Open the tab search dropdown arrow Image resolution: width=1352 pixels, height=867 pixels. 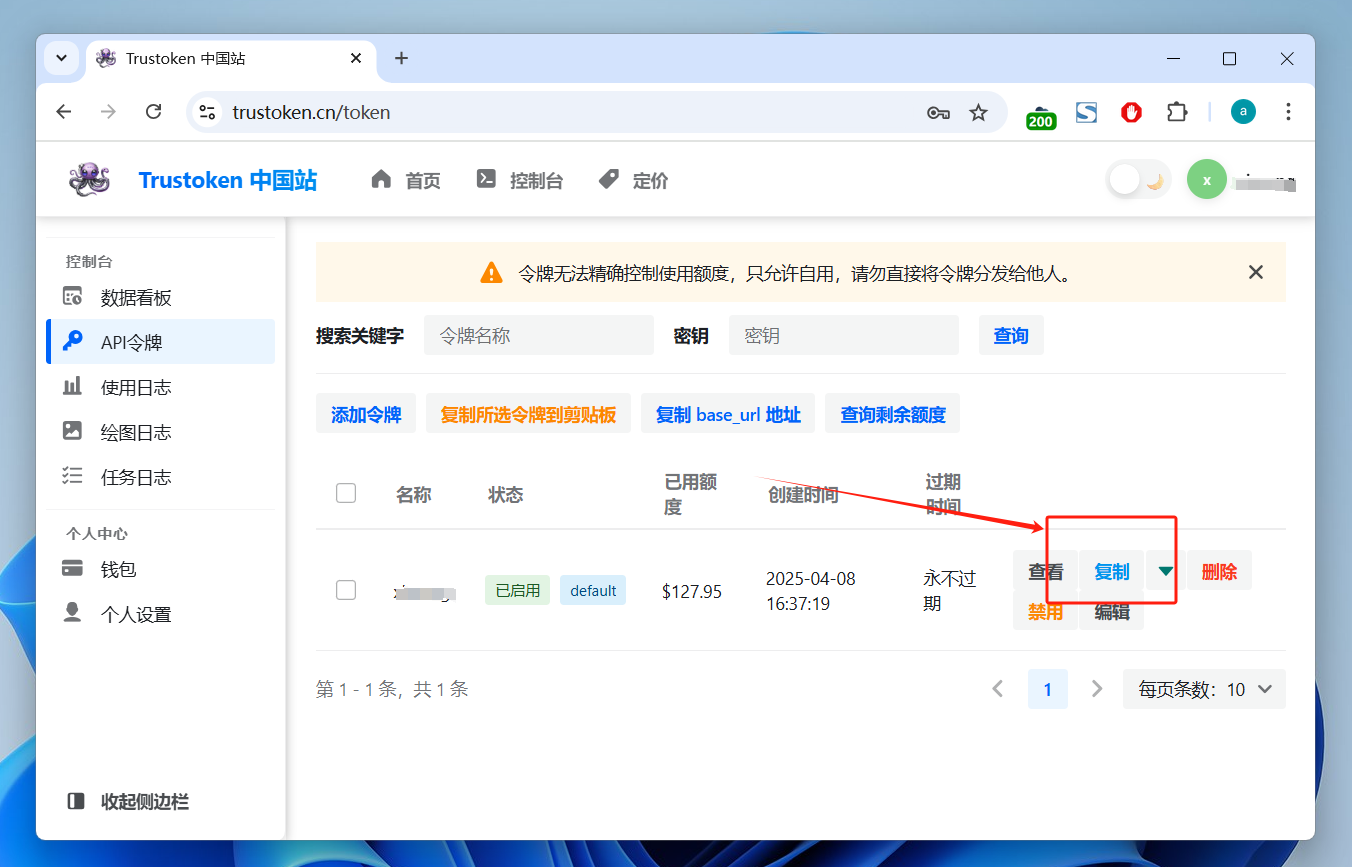(x=61, y=58)
